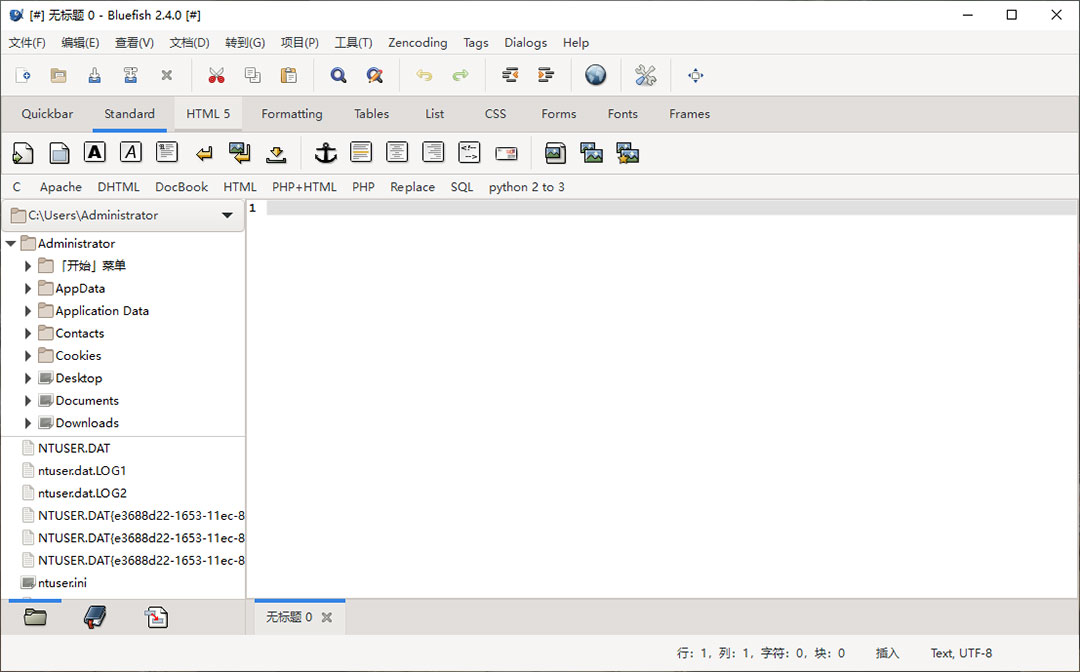Click the Cut scissors icon
This screenshot has height=672, width=1080.
coord(216,76)
